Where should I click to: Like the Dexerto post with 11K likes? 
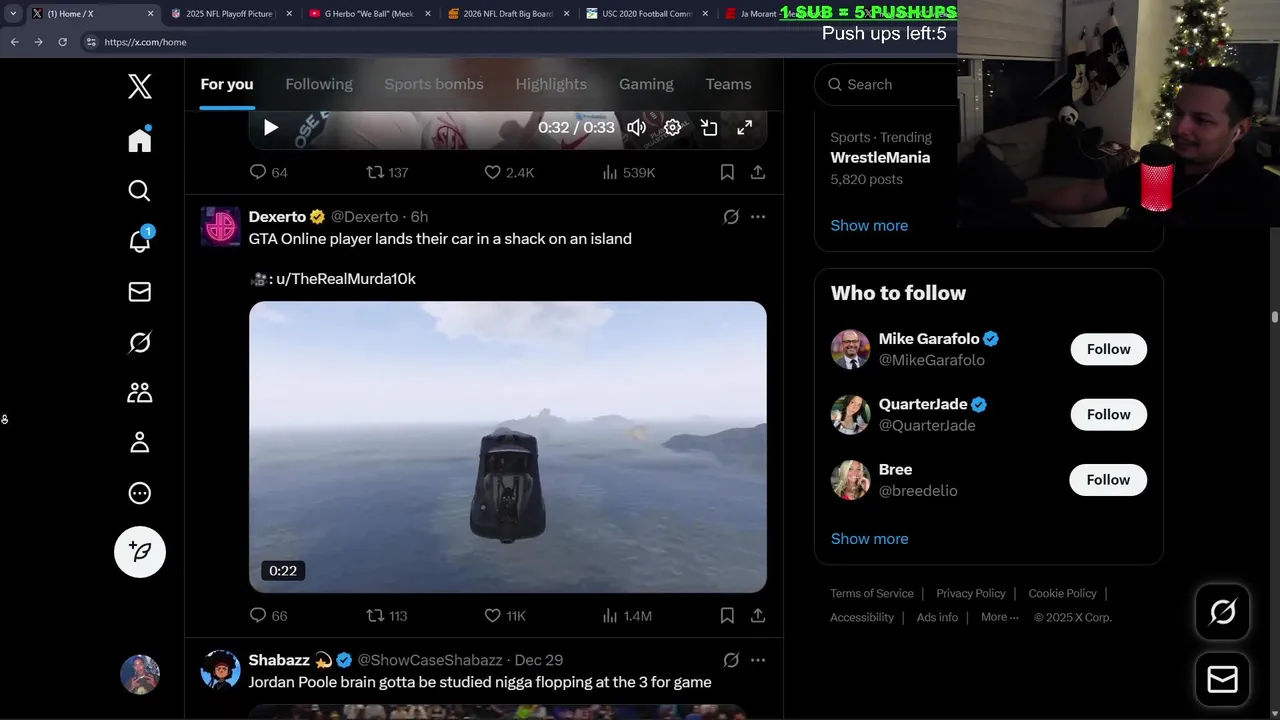click(x=505, y=616)
